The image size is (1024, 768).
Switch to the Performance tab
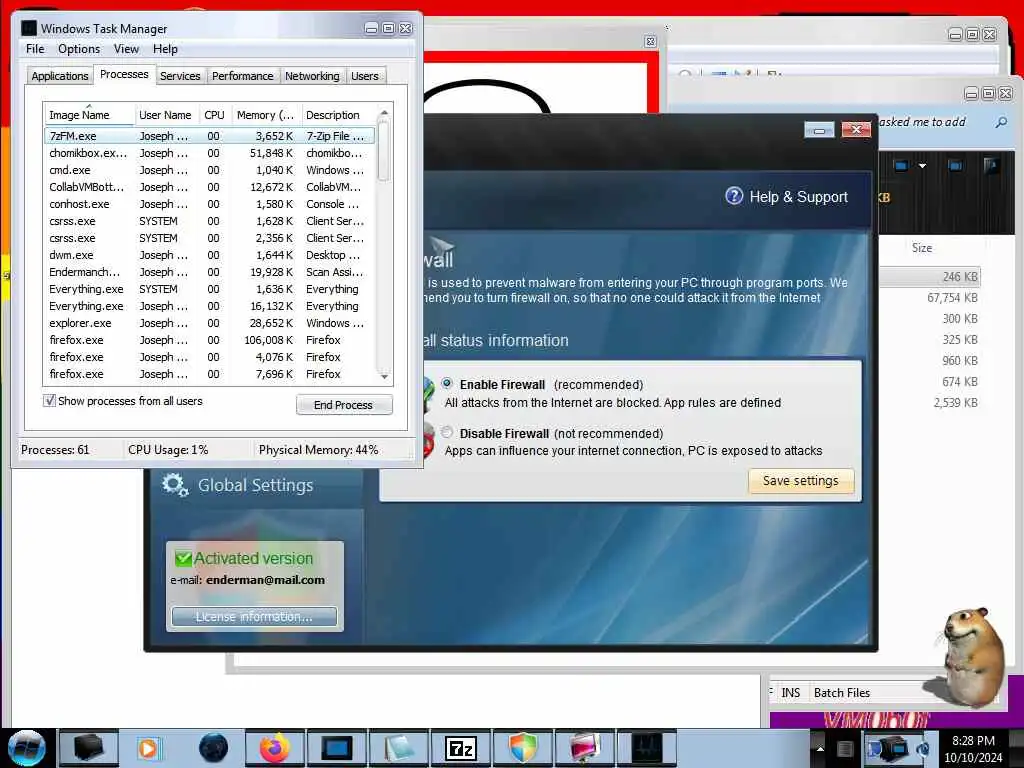242,76
